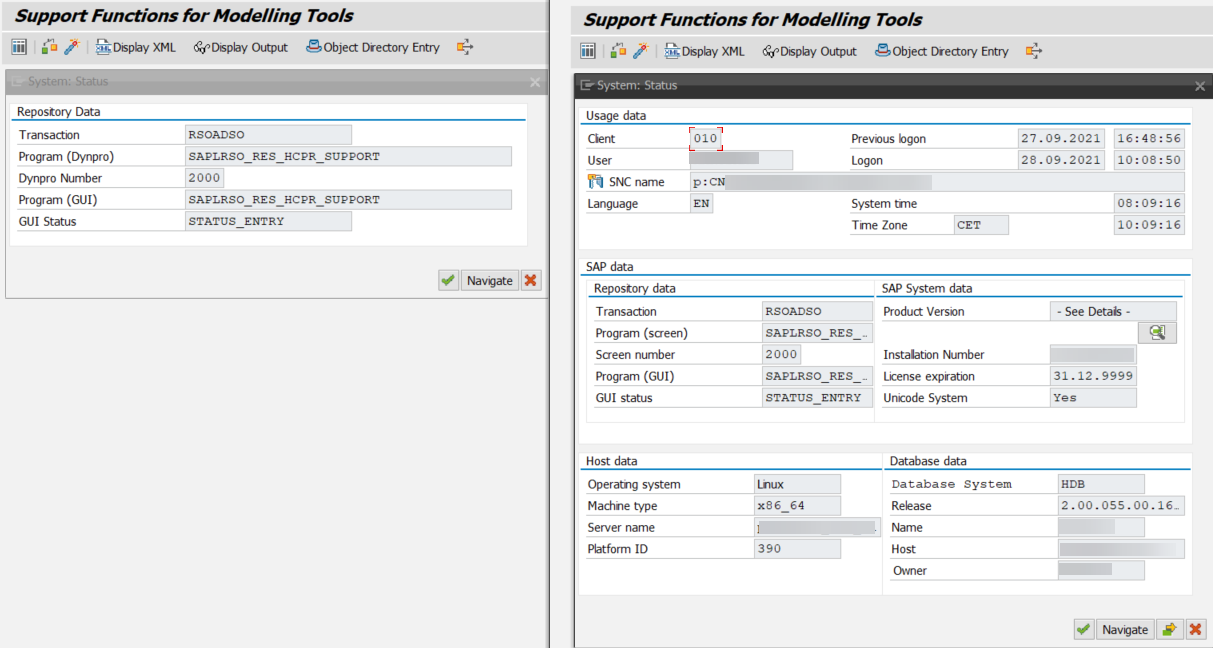The height and width of the screenshot is (648, 1213).
Task: Click the Language field showing EN
Action: pos(702,203)
